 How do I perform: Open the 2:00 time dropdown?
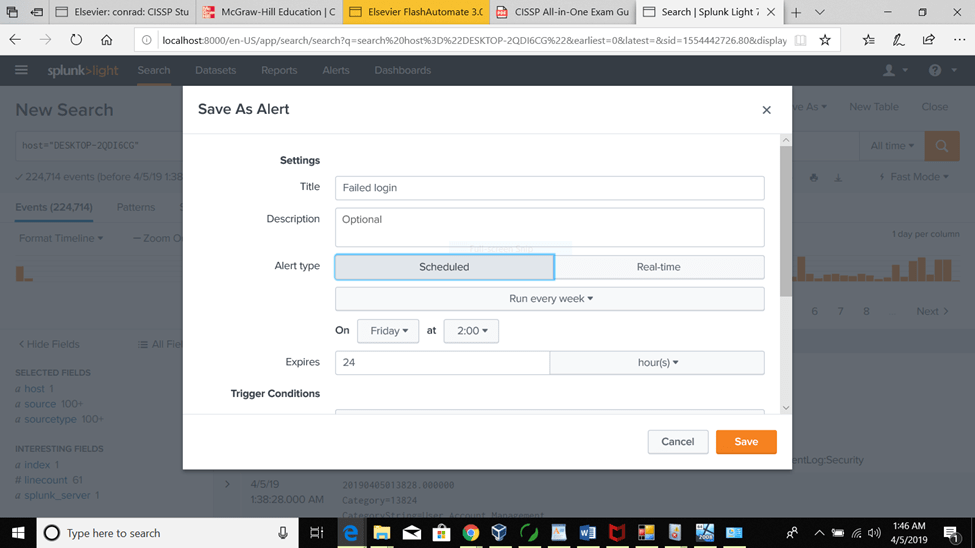(471, 331)
